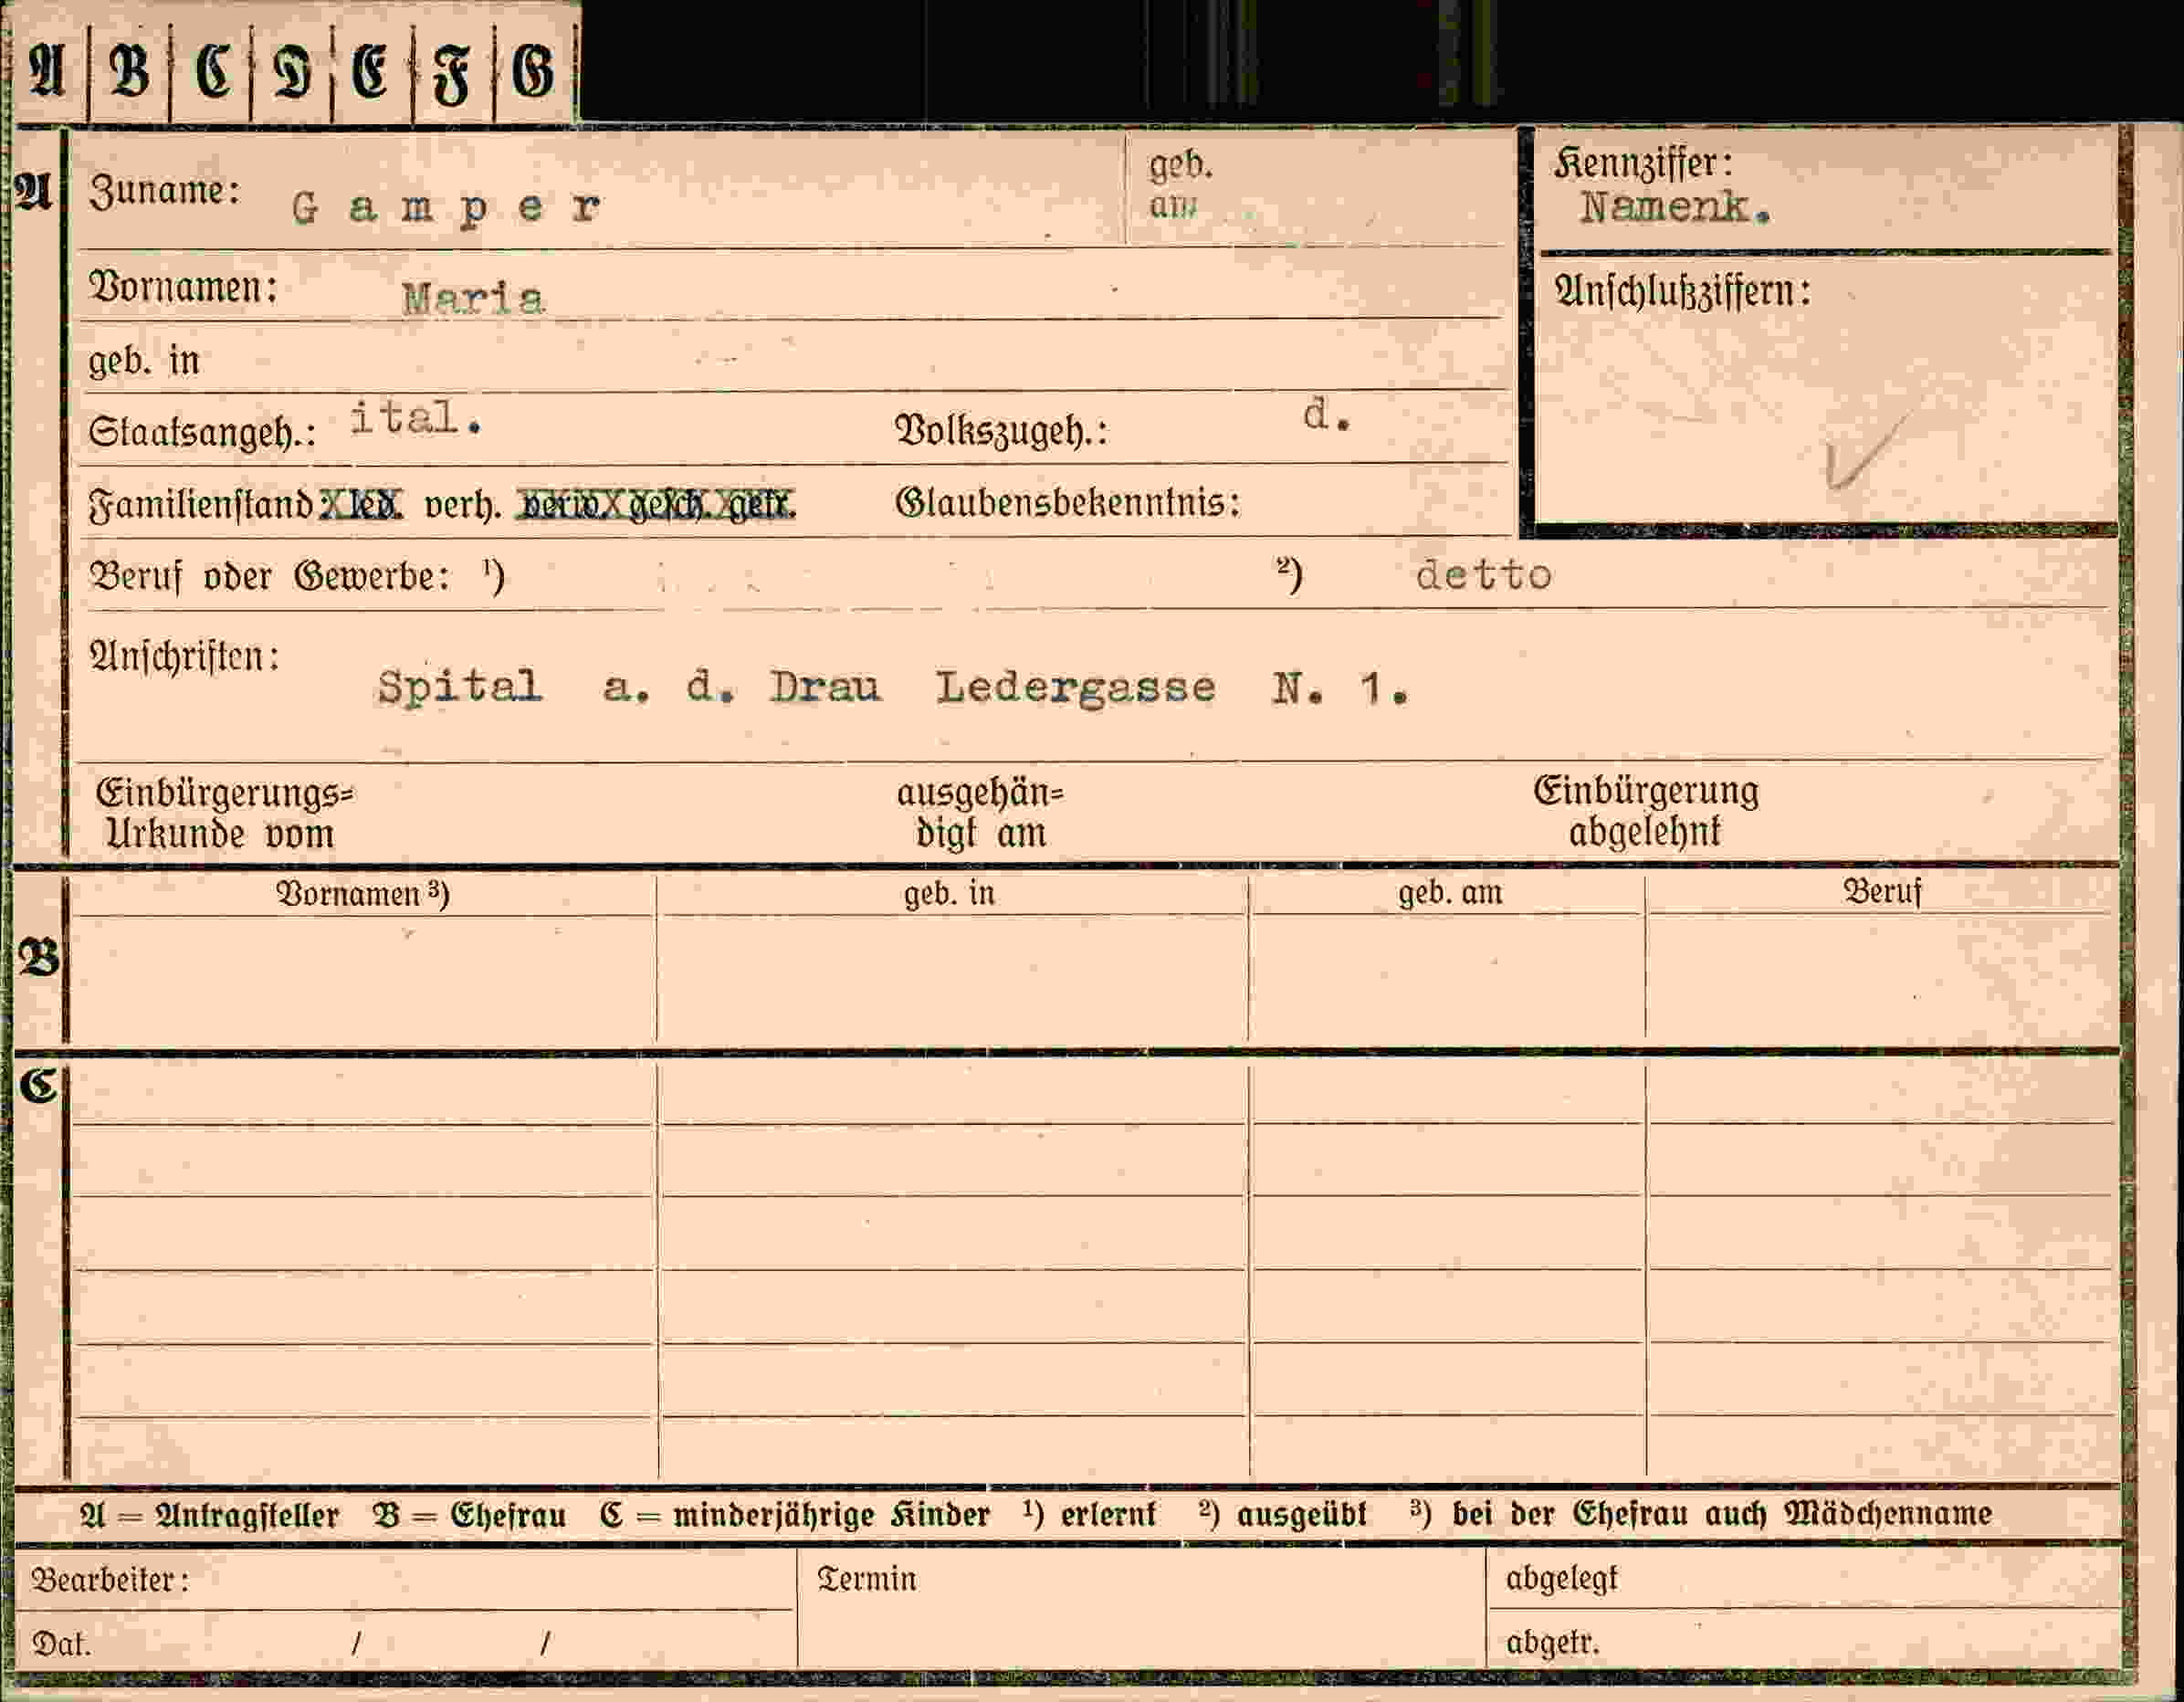Click the 'geb. in' column header in section B
This screenshot has width=2184, height=1702.
tap(949, 893)
